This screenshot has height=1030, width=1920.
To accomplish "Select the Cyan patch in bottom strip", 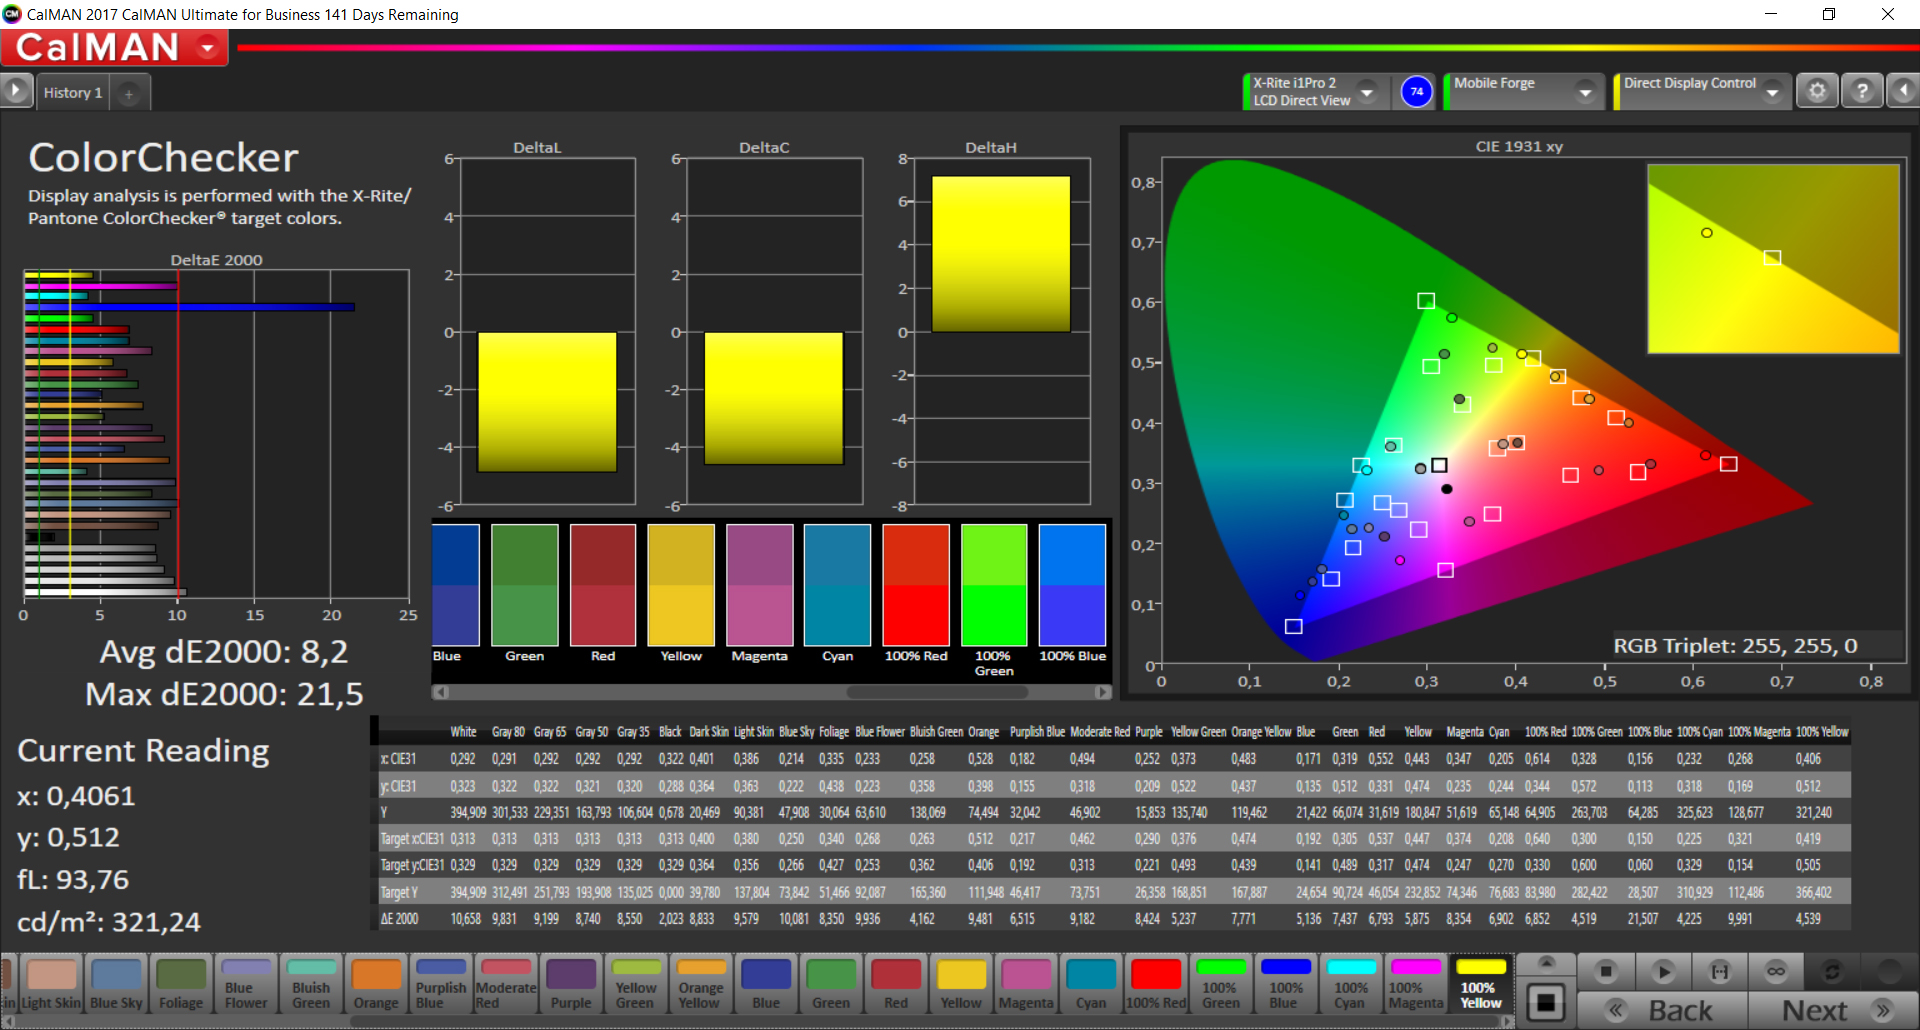I will (1091, 985).
